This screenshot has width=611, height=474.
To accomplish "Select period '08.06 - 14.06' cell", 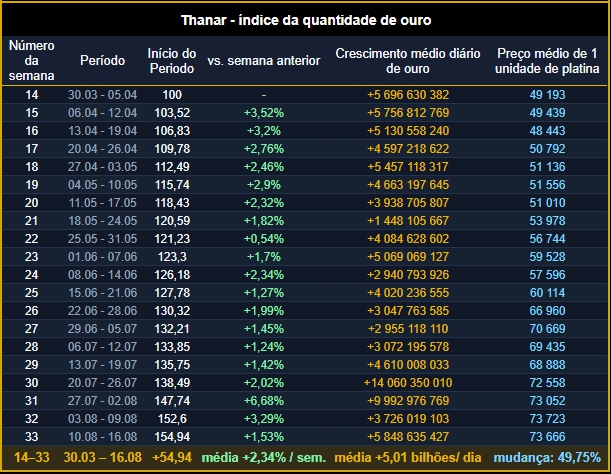I will coord(102,275).
